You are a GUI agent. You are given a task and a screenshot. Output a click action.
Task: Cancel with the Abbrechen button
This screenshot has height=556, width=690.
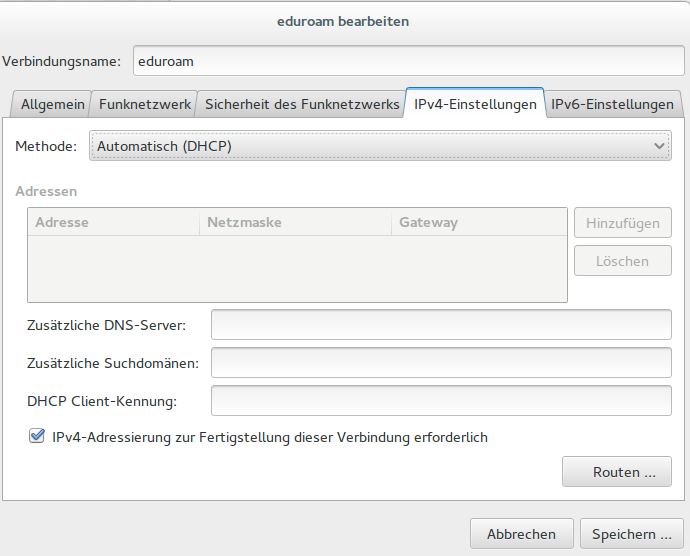click(521, 534)
